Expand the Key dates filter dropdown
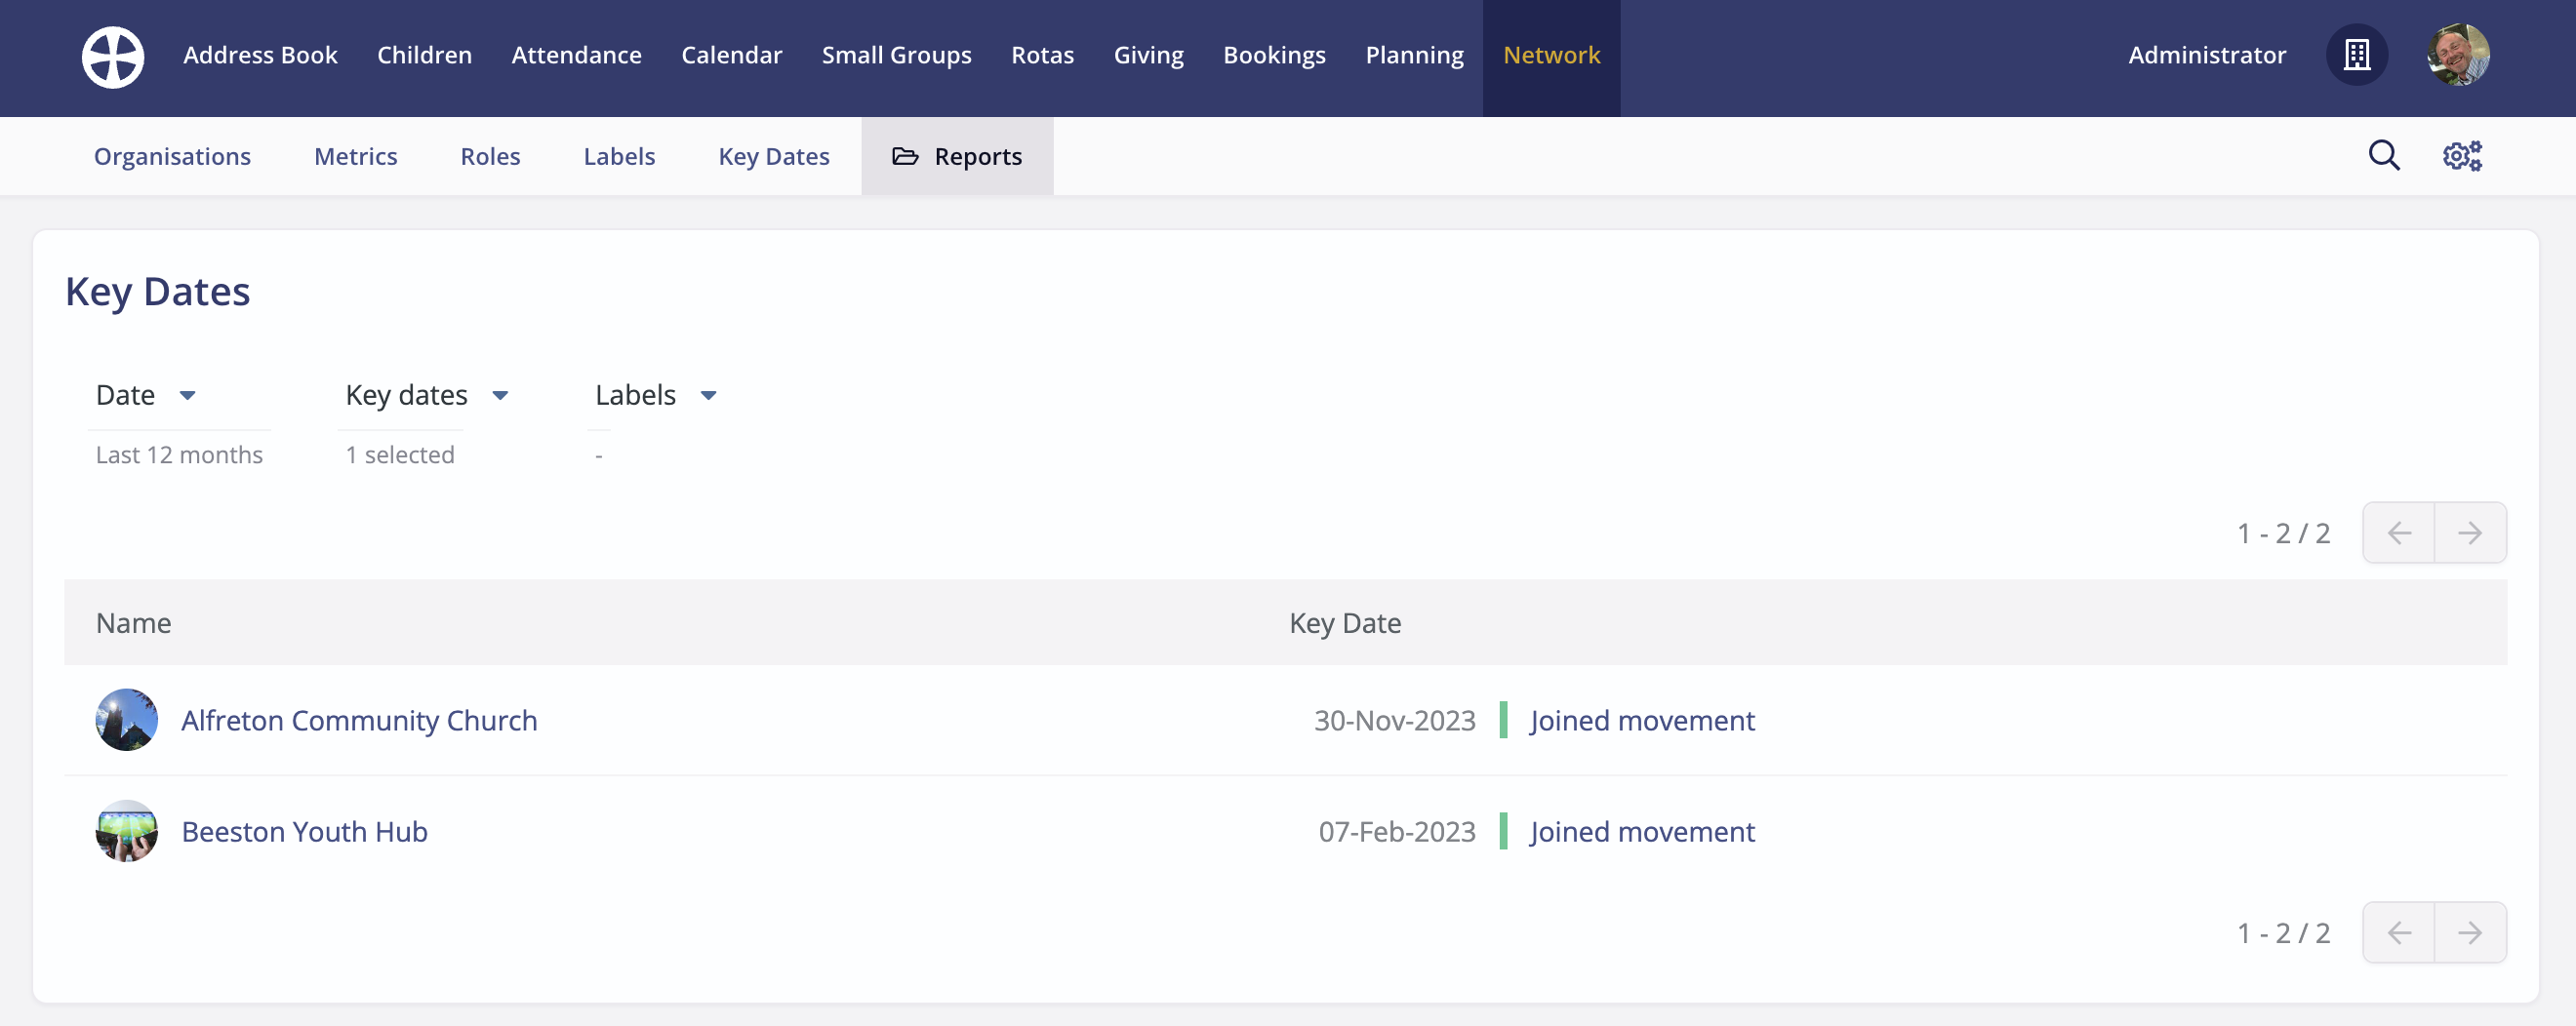2576x1026 pixels. (x=428, y=395)
